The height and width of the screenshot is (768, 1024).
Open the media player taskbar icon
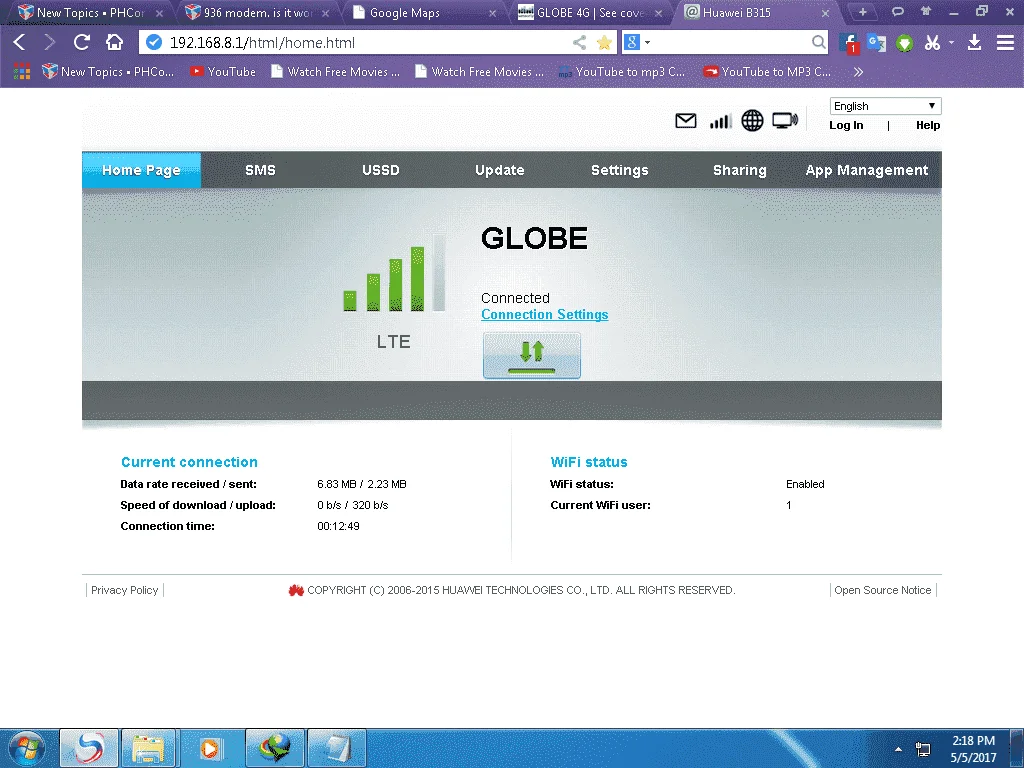[210, 748]
